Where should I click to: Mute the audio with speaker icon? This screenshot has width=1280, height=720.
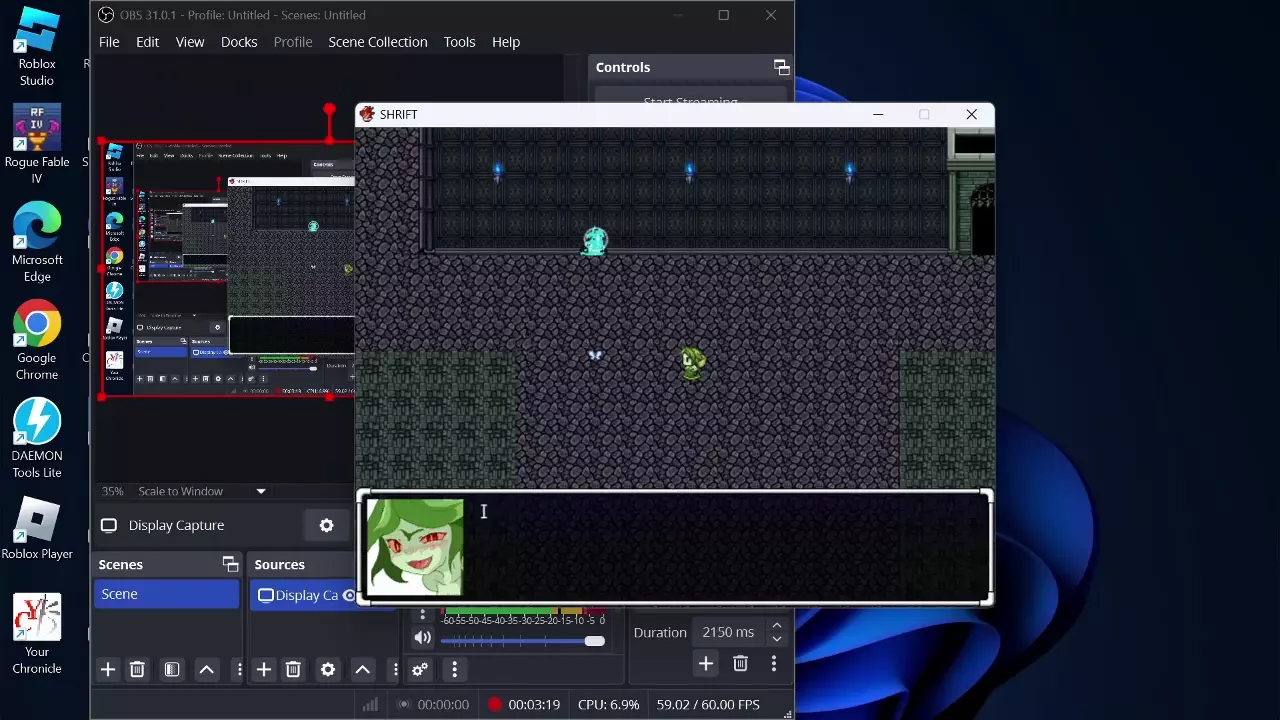(423, 638)
